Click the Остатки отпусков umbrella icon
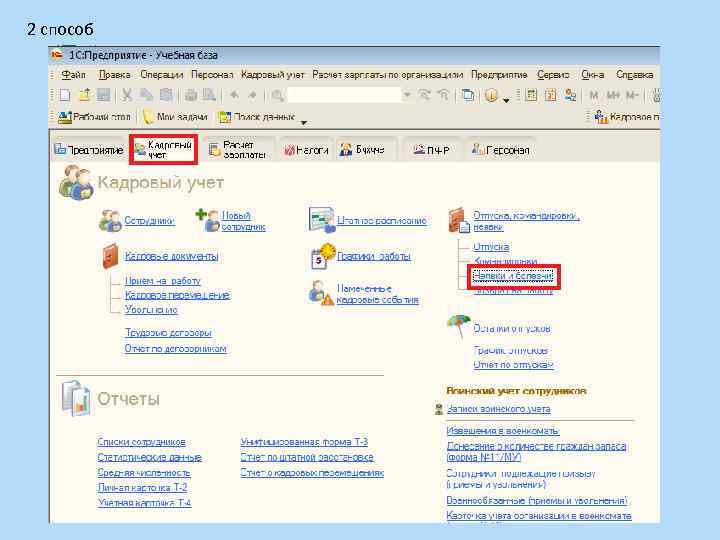Screen dimensions: 720x540 pyautogui.click(x=459, y=326)
